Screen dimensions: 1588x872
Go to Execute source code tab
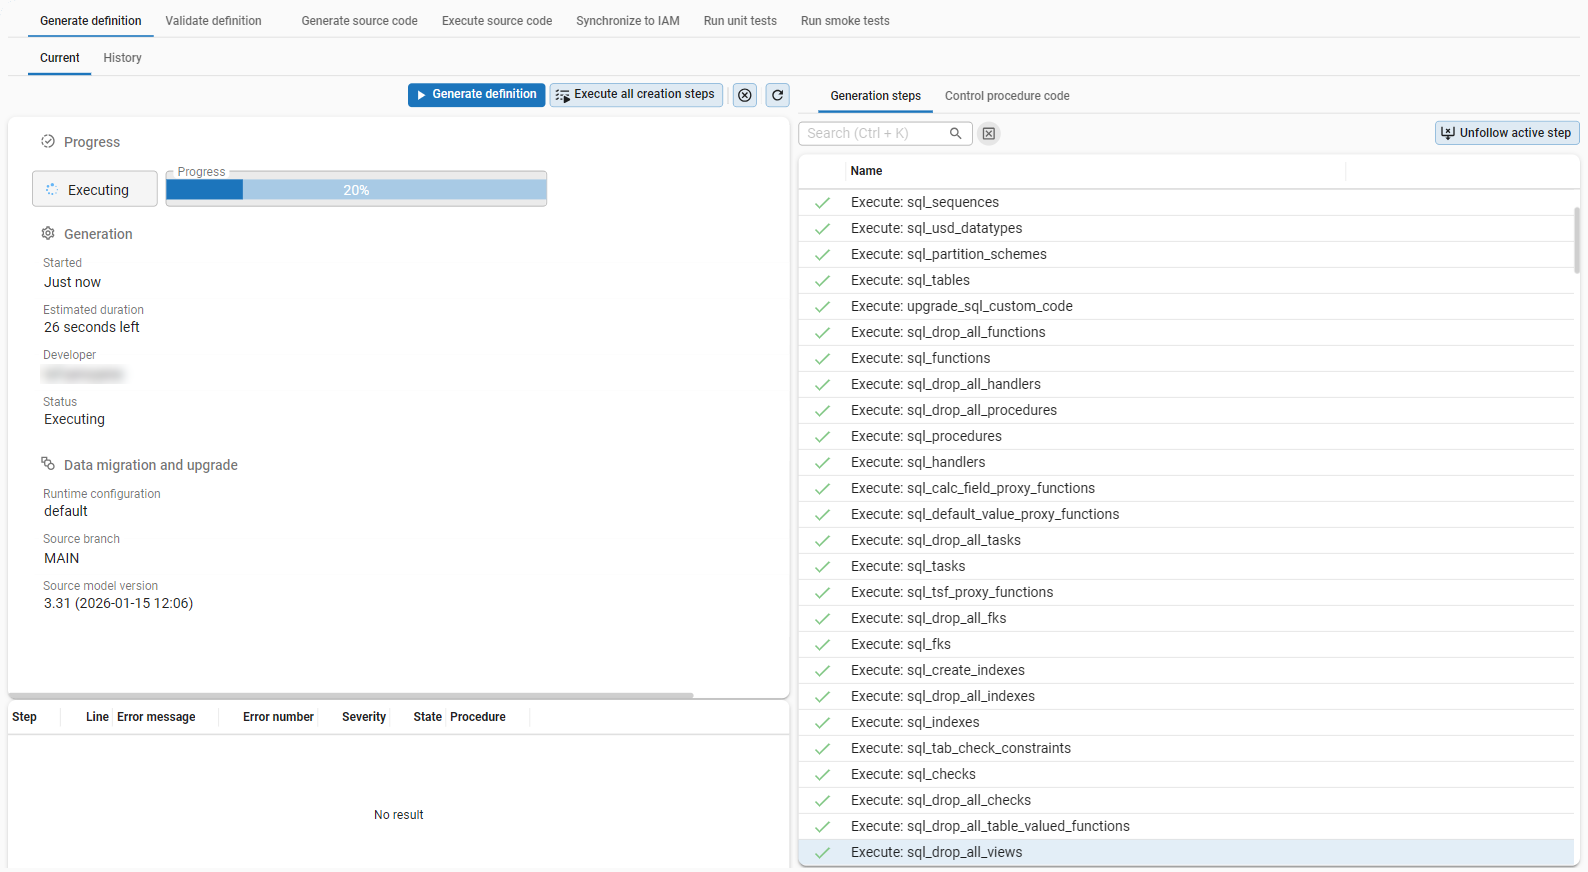tap(497, 21)
